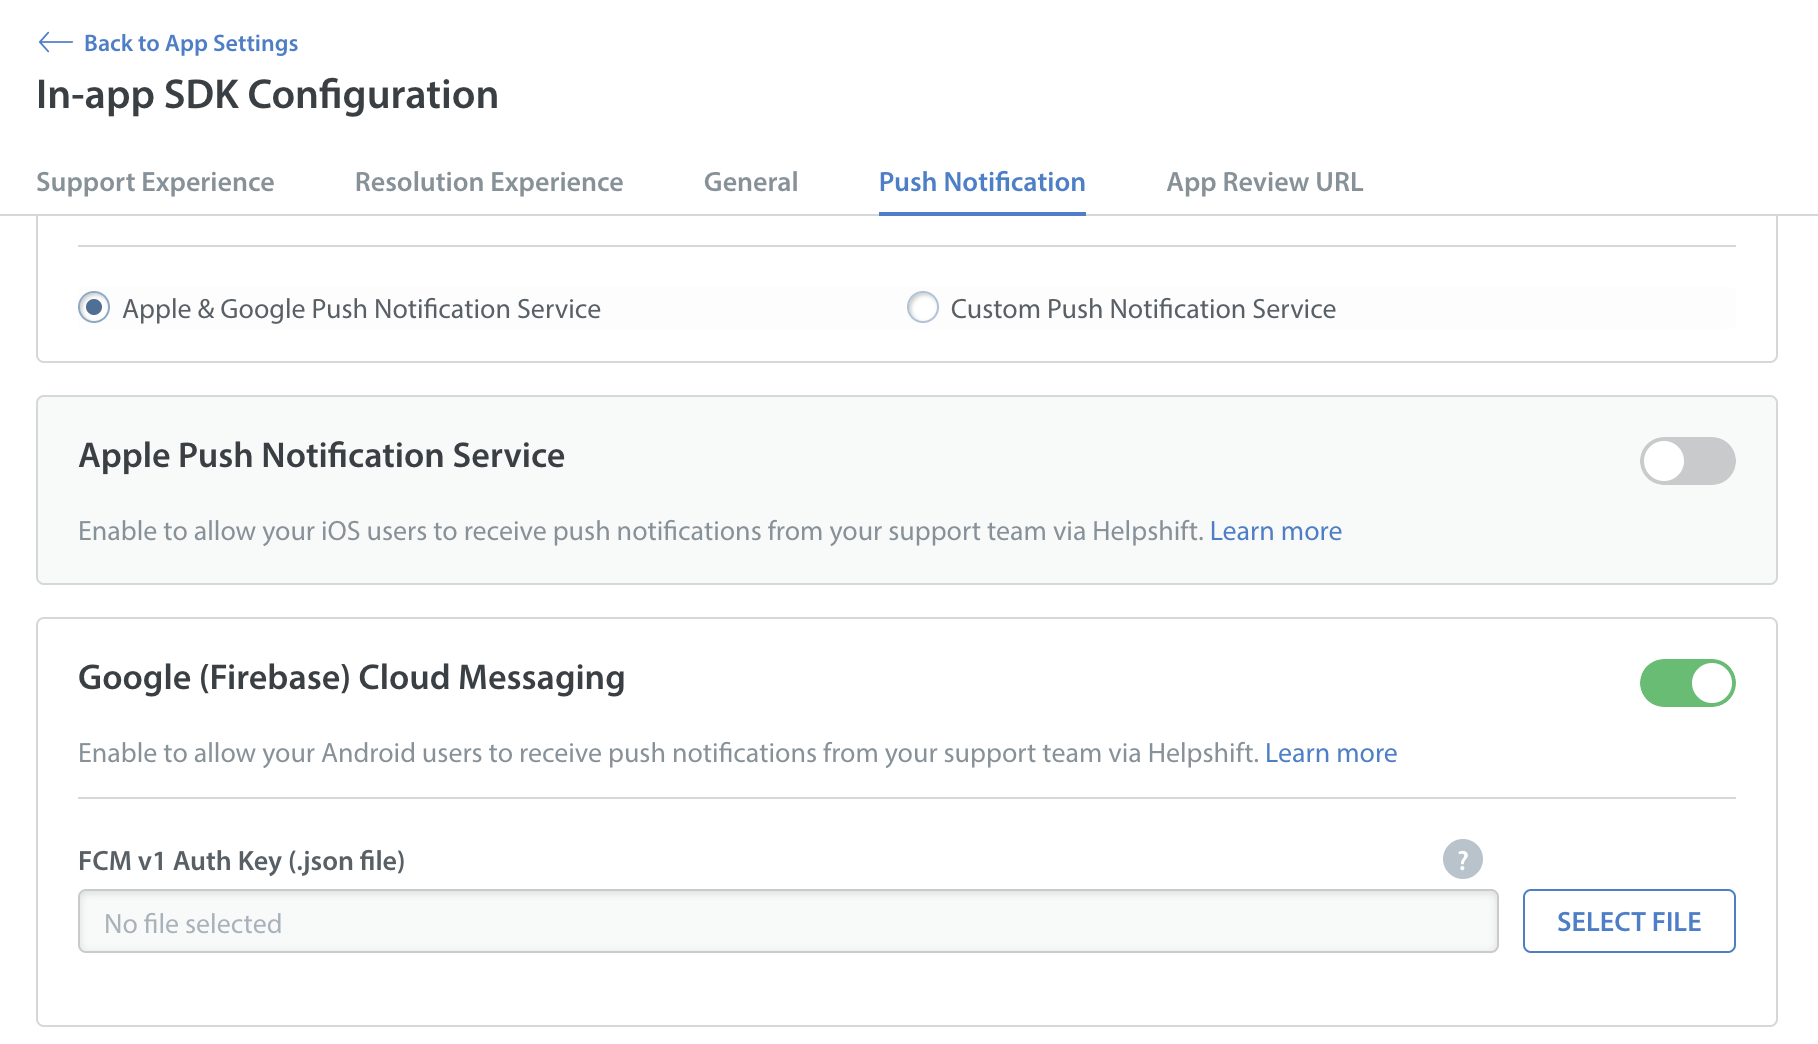1818x1044 pixels.
Task: Enable Apple Push Notification Service toggle
Action: coord(1687,461)
